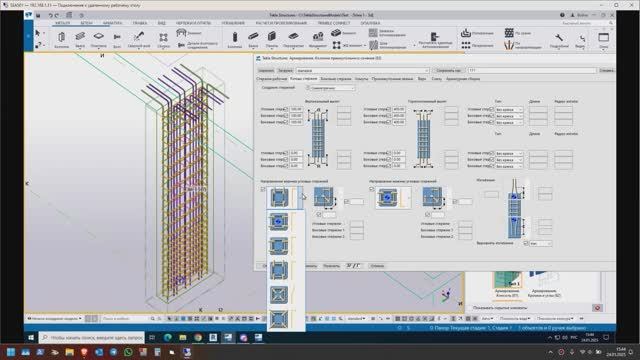The height and width of the screenshot is (360, 640).
Task: Click the Отмена button
Action: click(x=377, y=266)
